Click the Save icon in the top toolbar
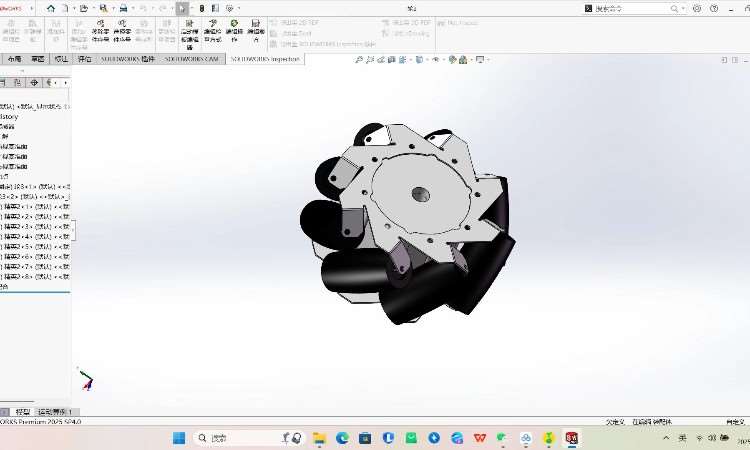750x450 pixels. [x=103, y=8]
